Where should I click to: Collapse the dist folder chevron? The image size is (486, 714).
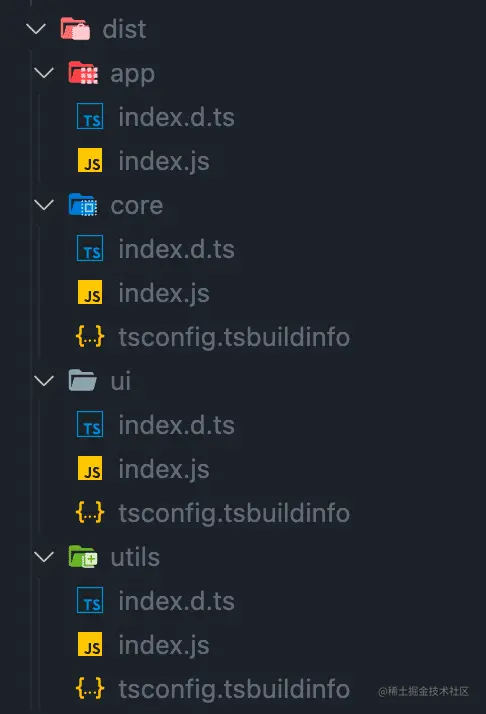[36, 29]
